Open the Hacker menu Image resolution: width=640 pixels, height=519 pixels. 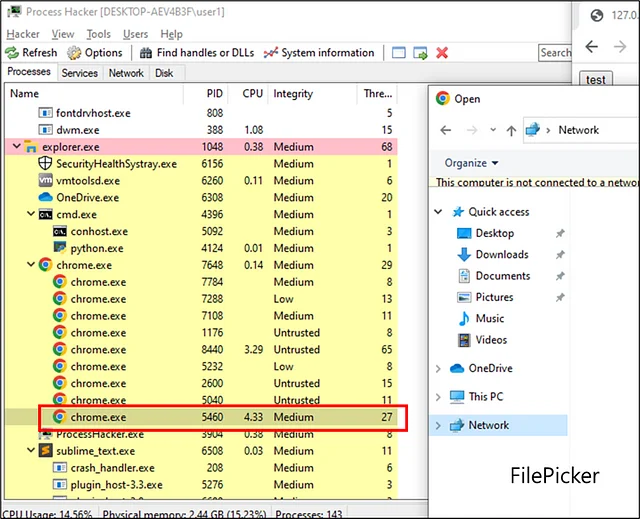[x=23, y=34]
